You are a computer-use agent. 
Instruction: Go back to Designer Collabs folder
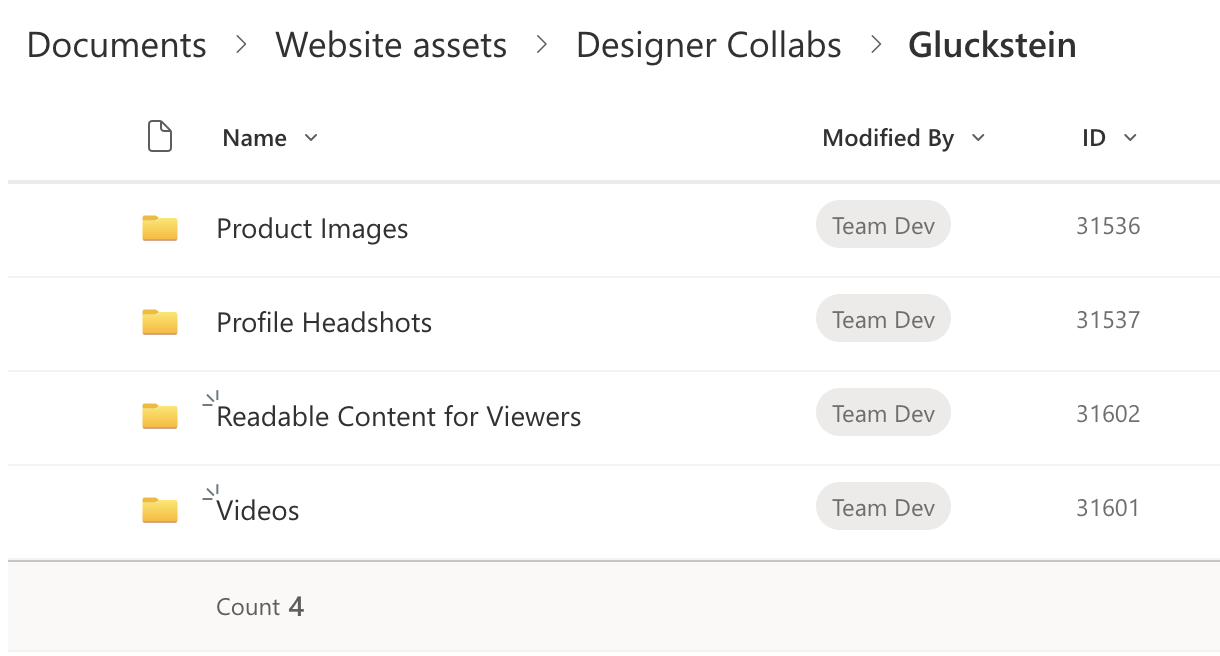pyautogui.click(x=708, y=45)
